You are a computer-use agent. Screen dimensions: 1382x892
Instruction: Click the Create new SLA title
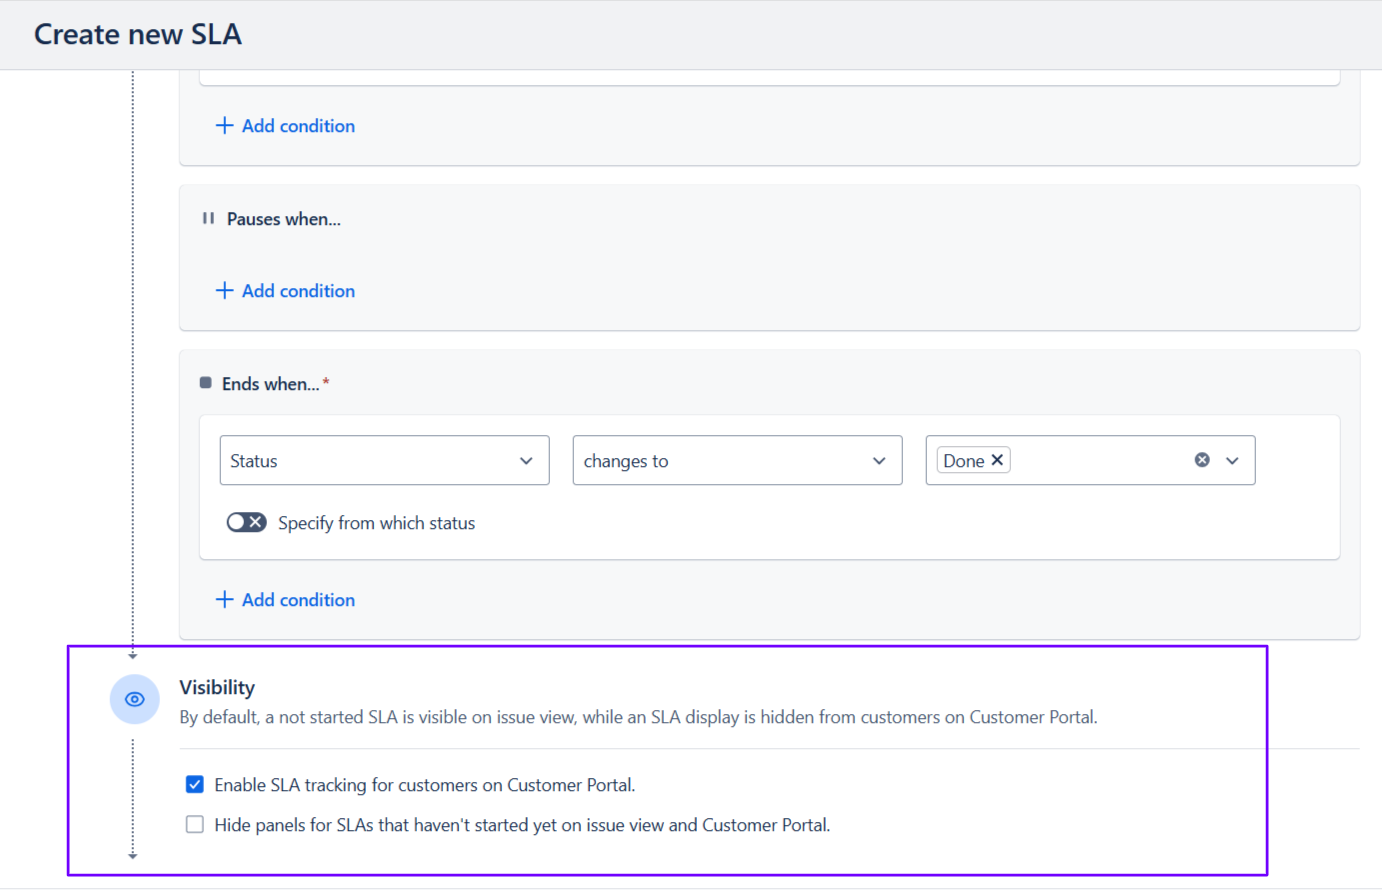click(x=138, y=34)
